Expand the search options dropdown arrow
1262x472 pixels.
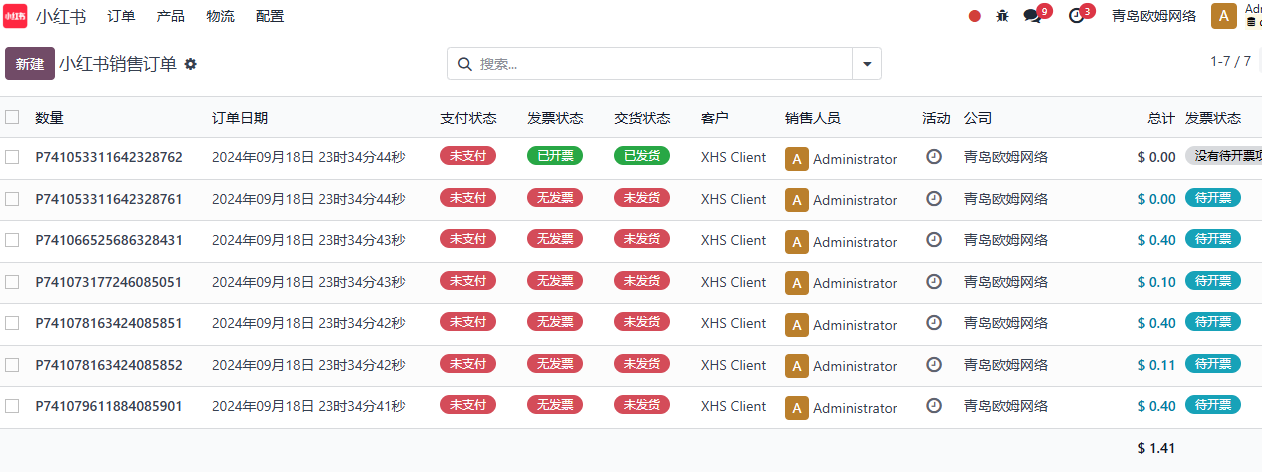coord(866,64)
